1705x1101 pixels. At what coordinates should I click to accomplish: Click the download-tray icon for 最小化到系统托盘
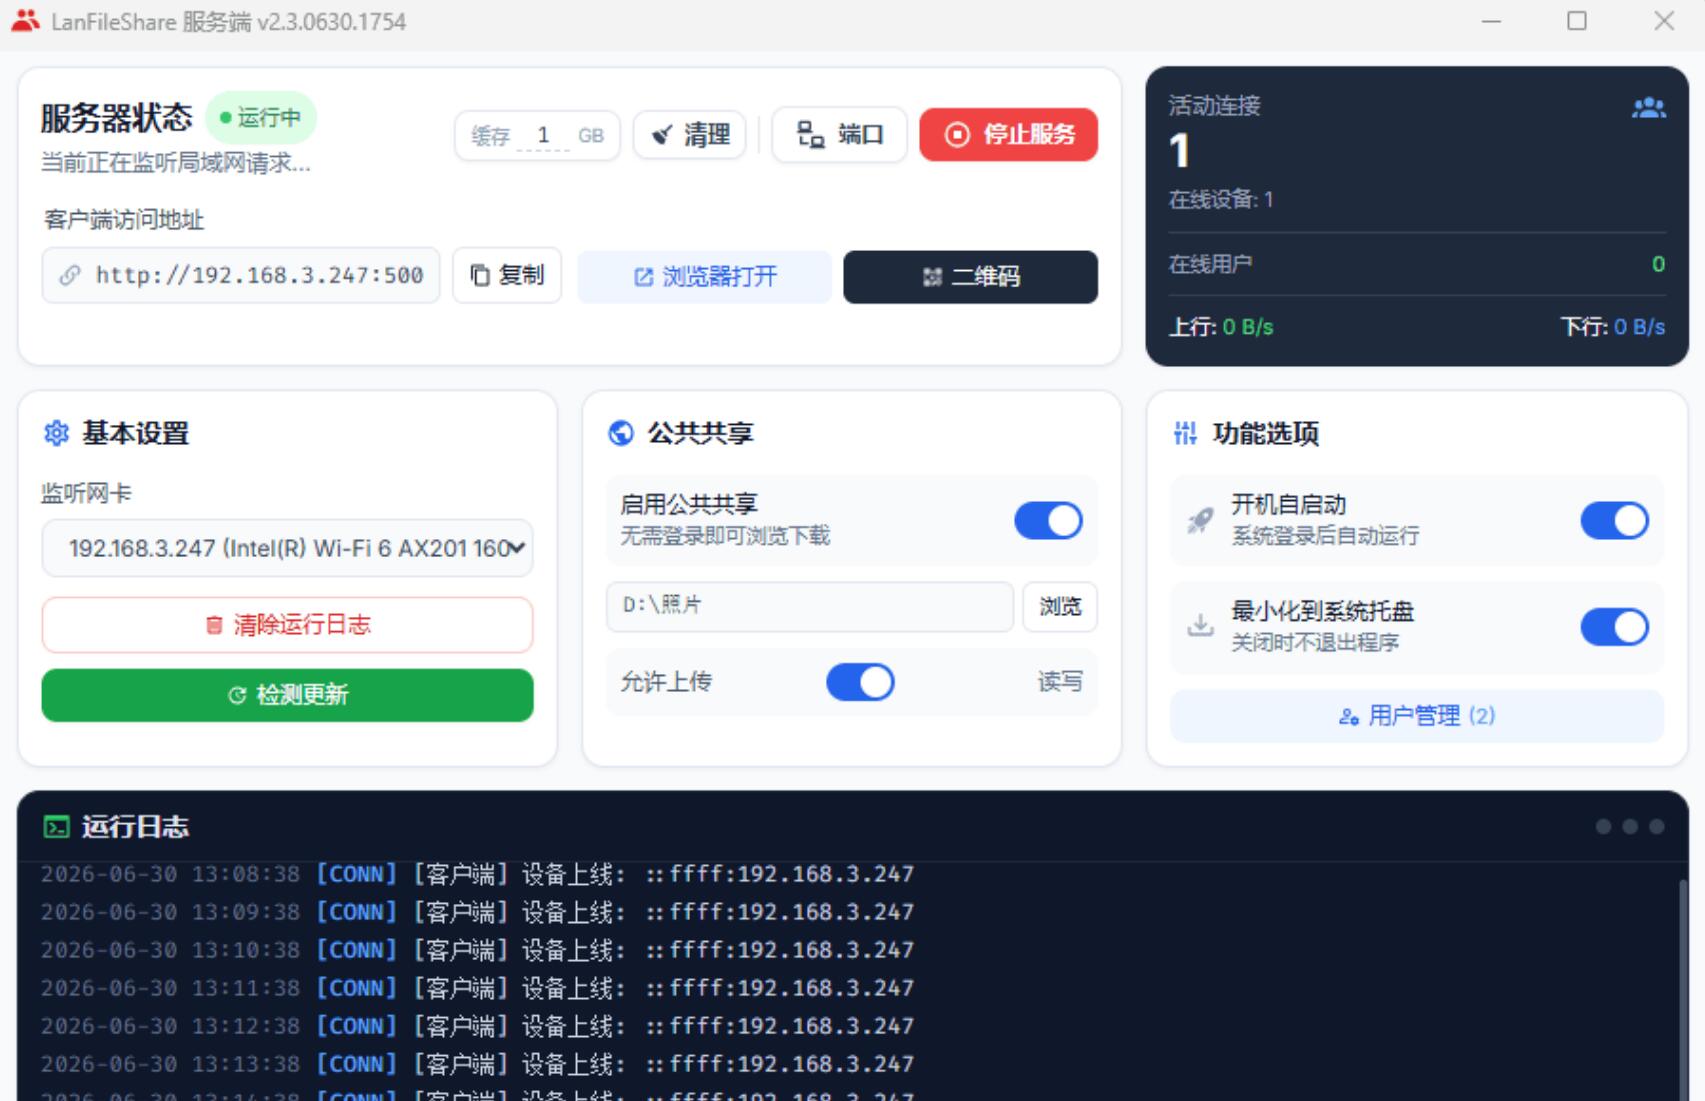point(1200,626)
